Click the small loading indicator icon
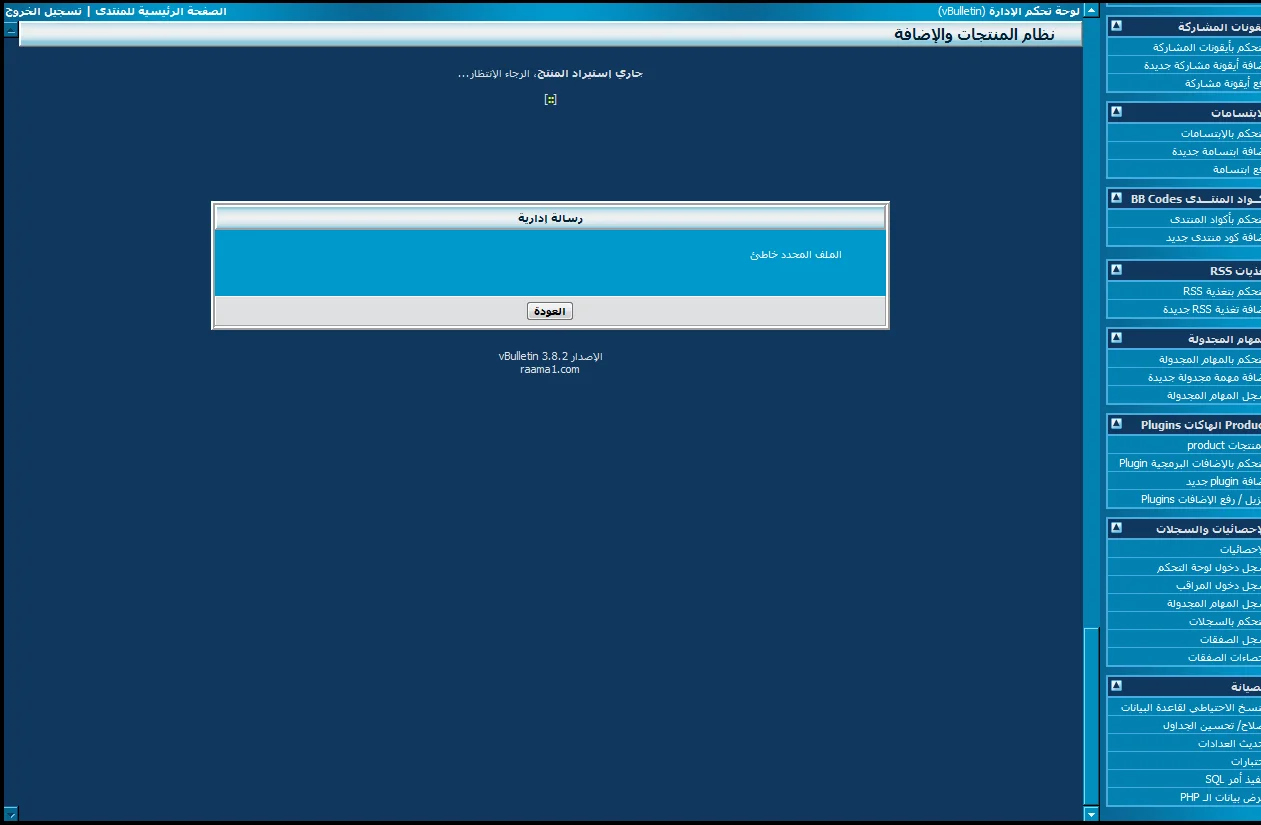Viewport: 1261px width, 825px height. pos(550,99)
